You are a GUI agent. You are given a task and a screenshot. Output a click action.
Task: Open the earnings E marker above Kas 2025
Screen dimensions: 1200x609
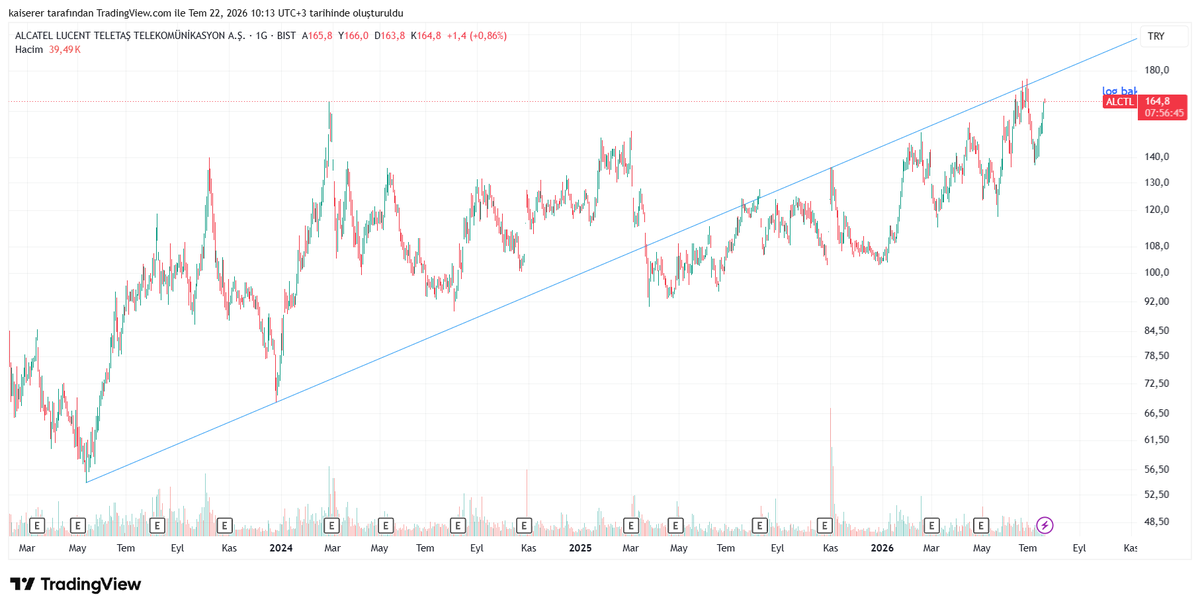[825, 524]
